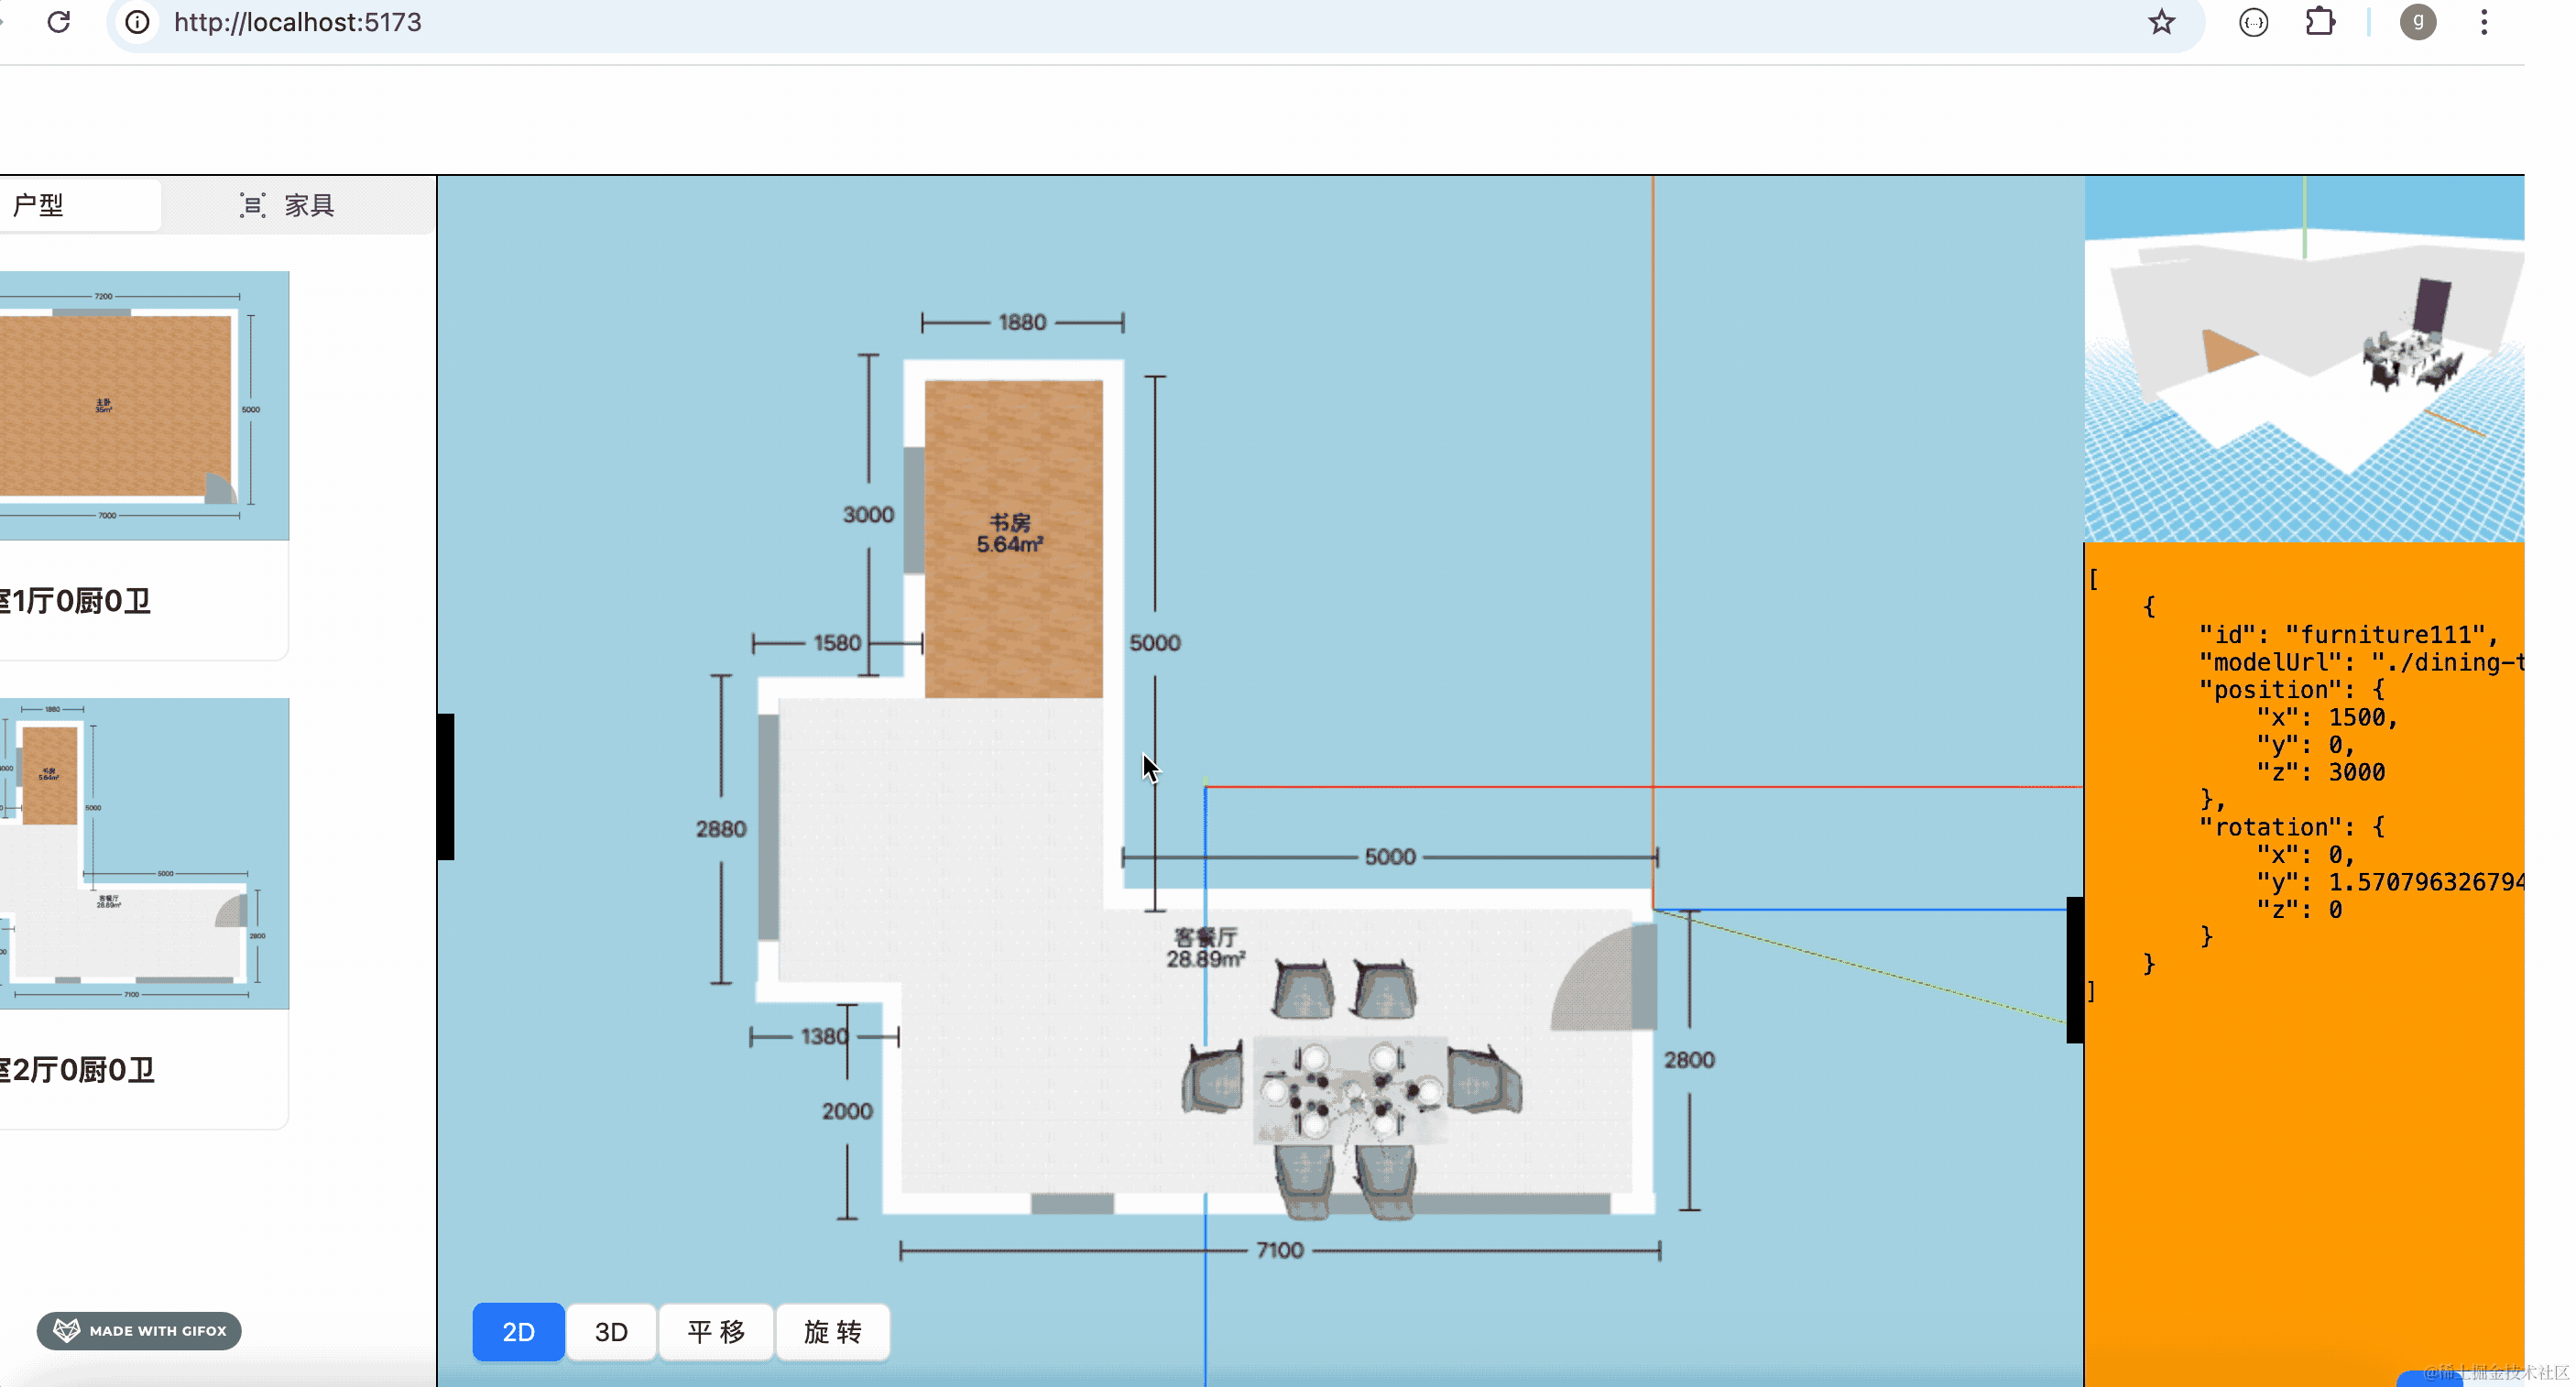
Task: Open the browser extensions puzzle icon
Action: 2320,22
